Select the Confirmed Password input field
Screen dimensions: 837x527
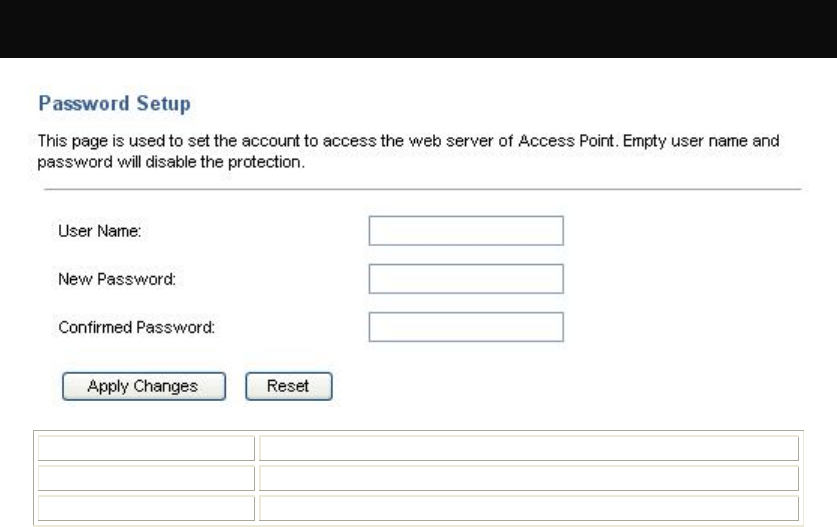pyautogui.click(x=466, y=327)
